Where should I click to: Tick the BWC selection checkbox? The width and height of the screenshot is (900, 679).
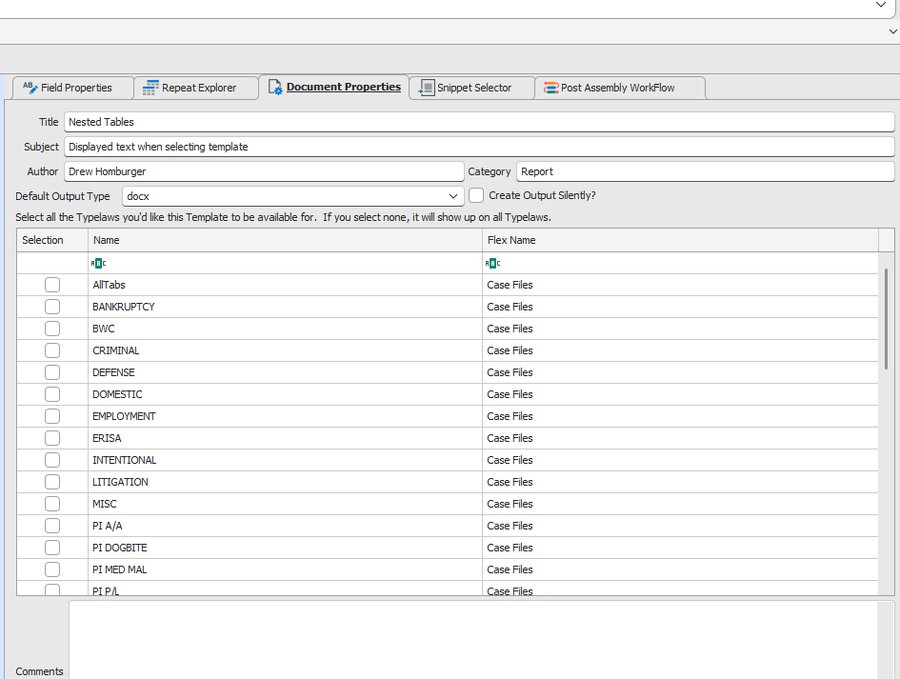point(52,328)
